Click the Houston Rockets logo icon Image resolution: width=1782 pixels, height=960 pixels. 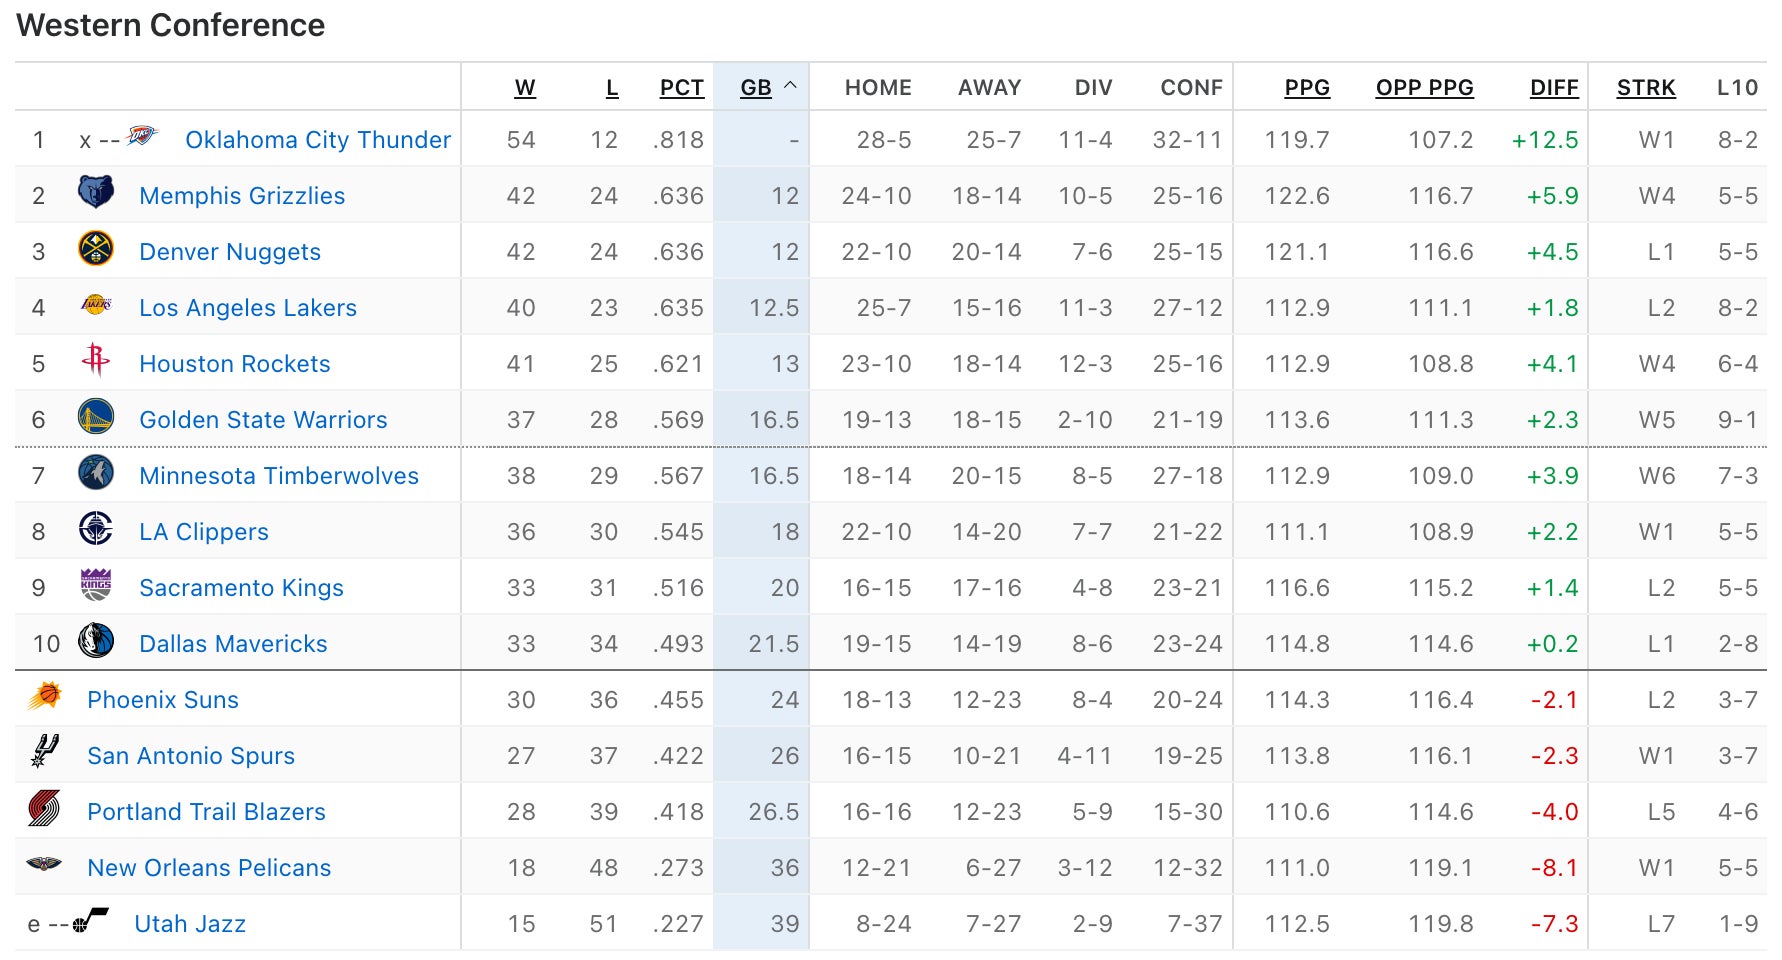(x=96, y=360)
